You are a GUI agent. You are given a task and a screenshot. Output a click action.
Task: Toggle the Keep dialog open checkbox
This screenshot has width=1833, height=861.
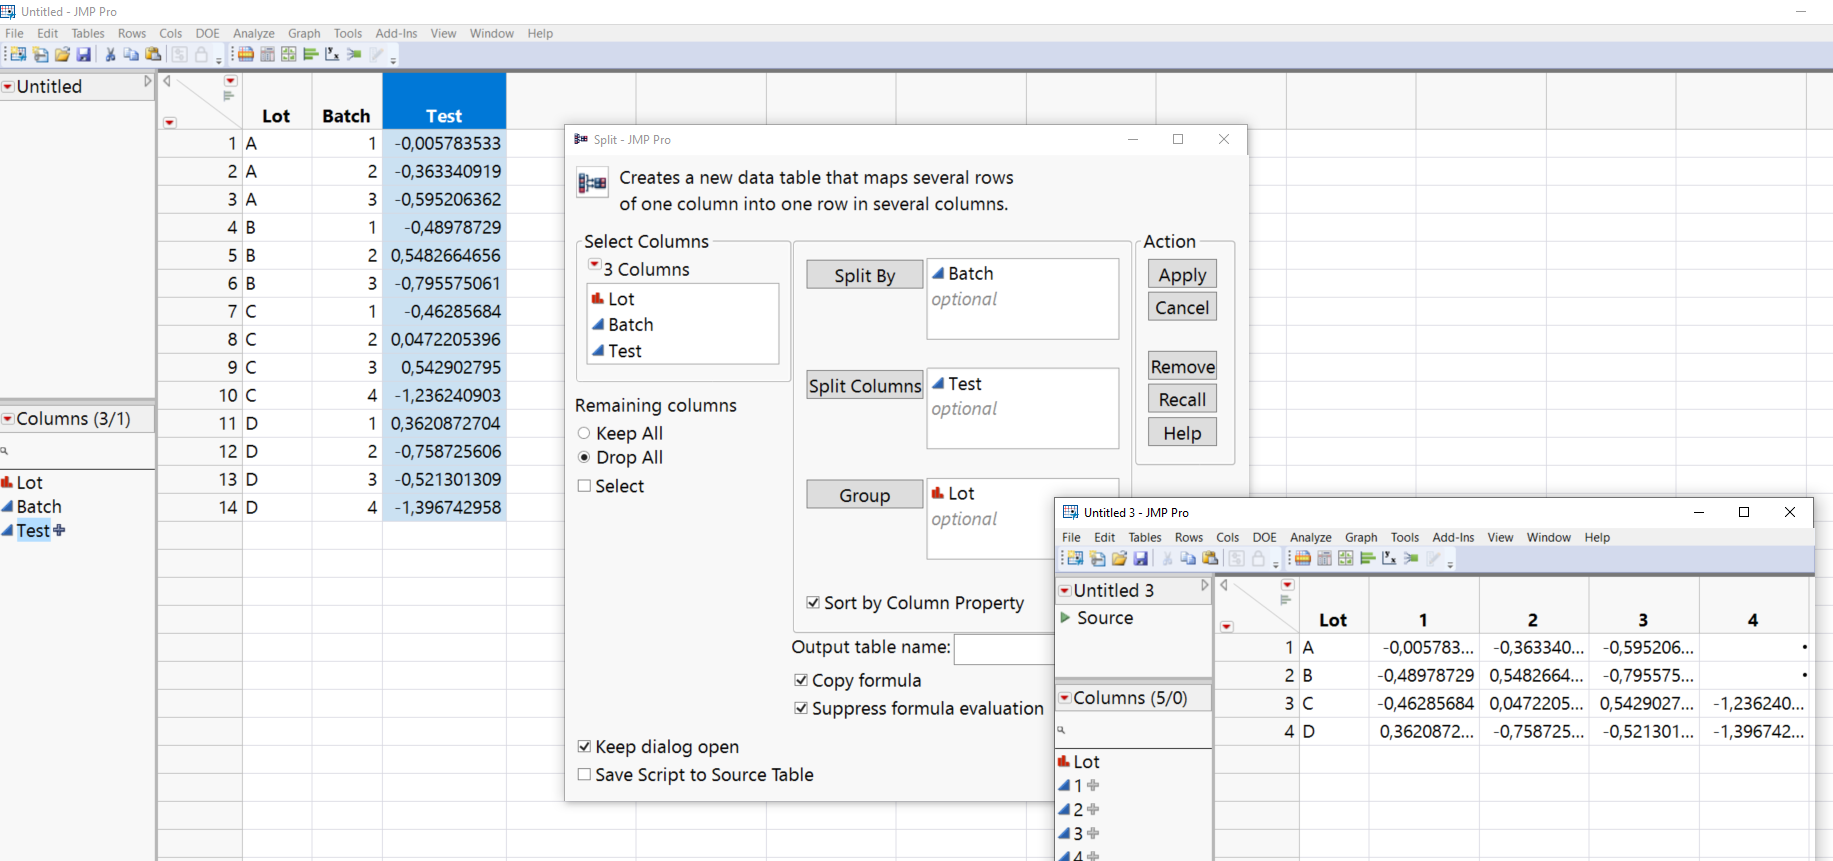(584, 747)
